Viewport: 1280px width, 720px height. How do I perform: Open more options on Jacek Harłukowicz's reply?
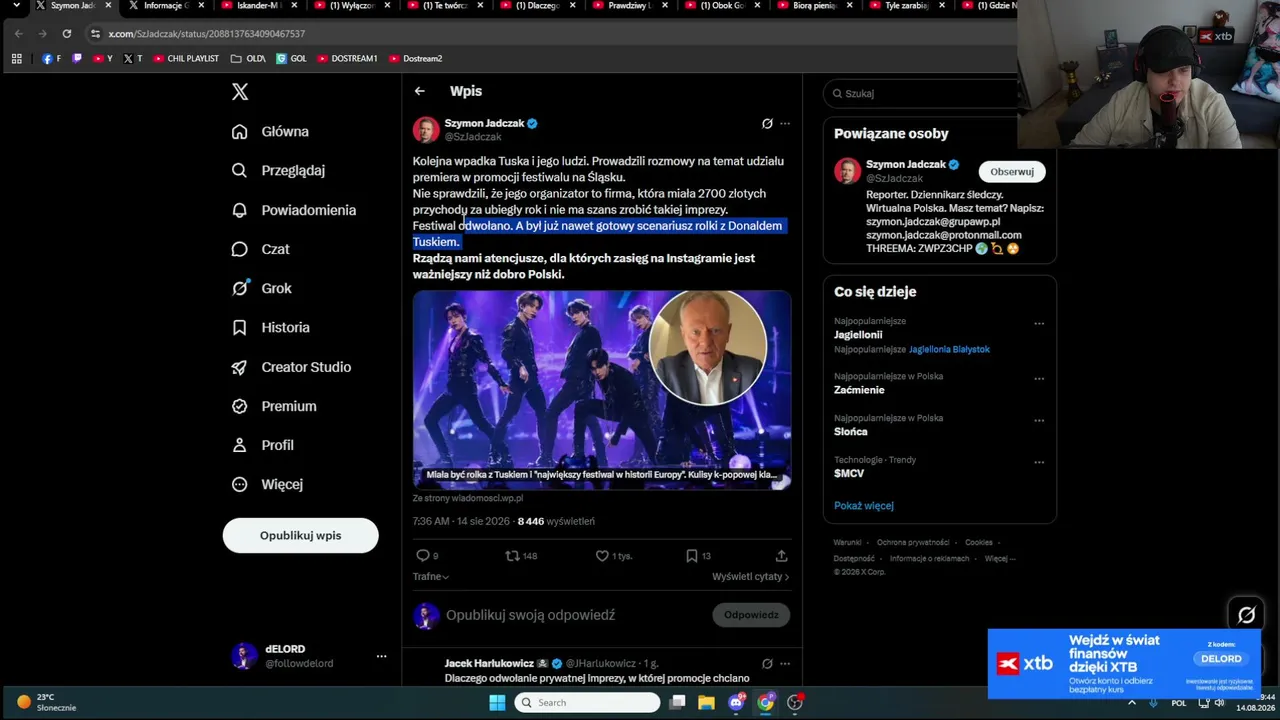(785, 663)
